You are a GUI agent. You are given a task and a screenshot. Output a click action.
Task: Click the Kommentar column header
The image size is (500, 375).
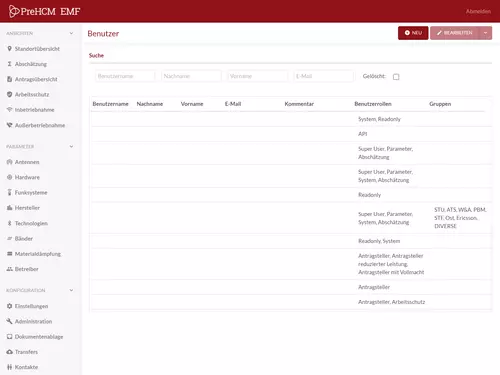click(299, 104)
